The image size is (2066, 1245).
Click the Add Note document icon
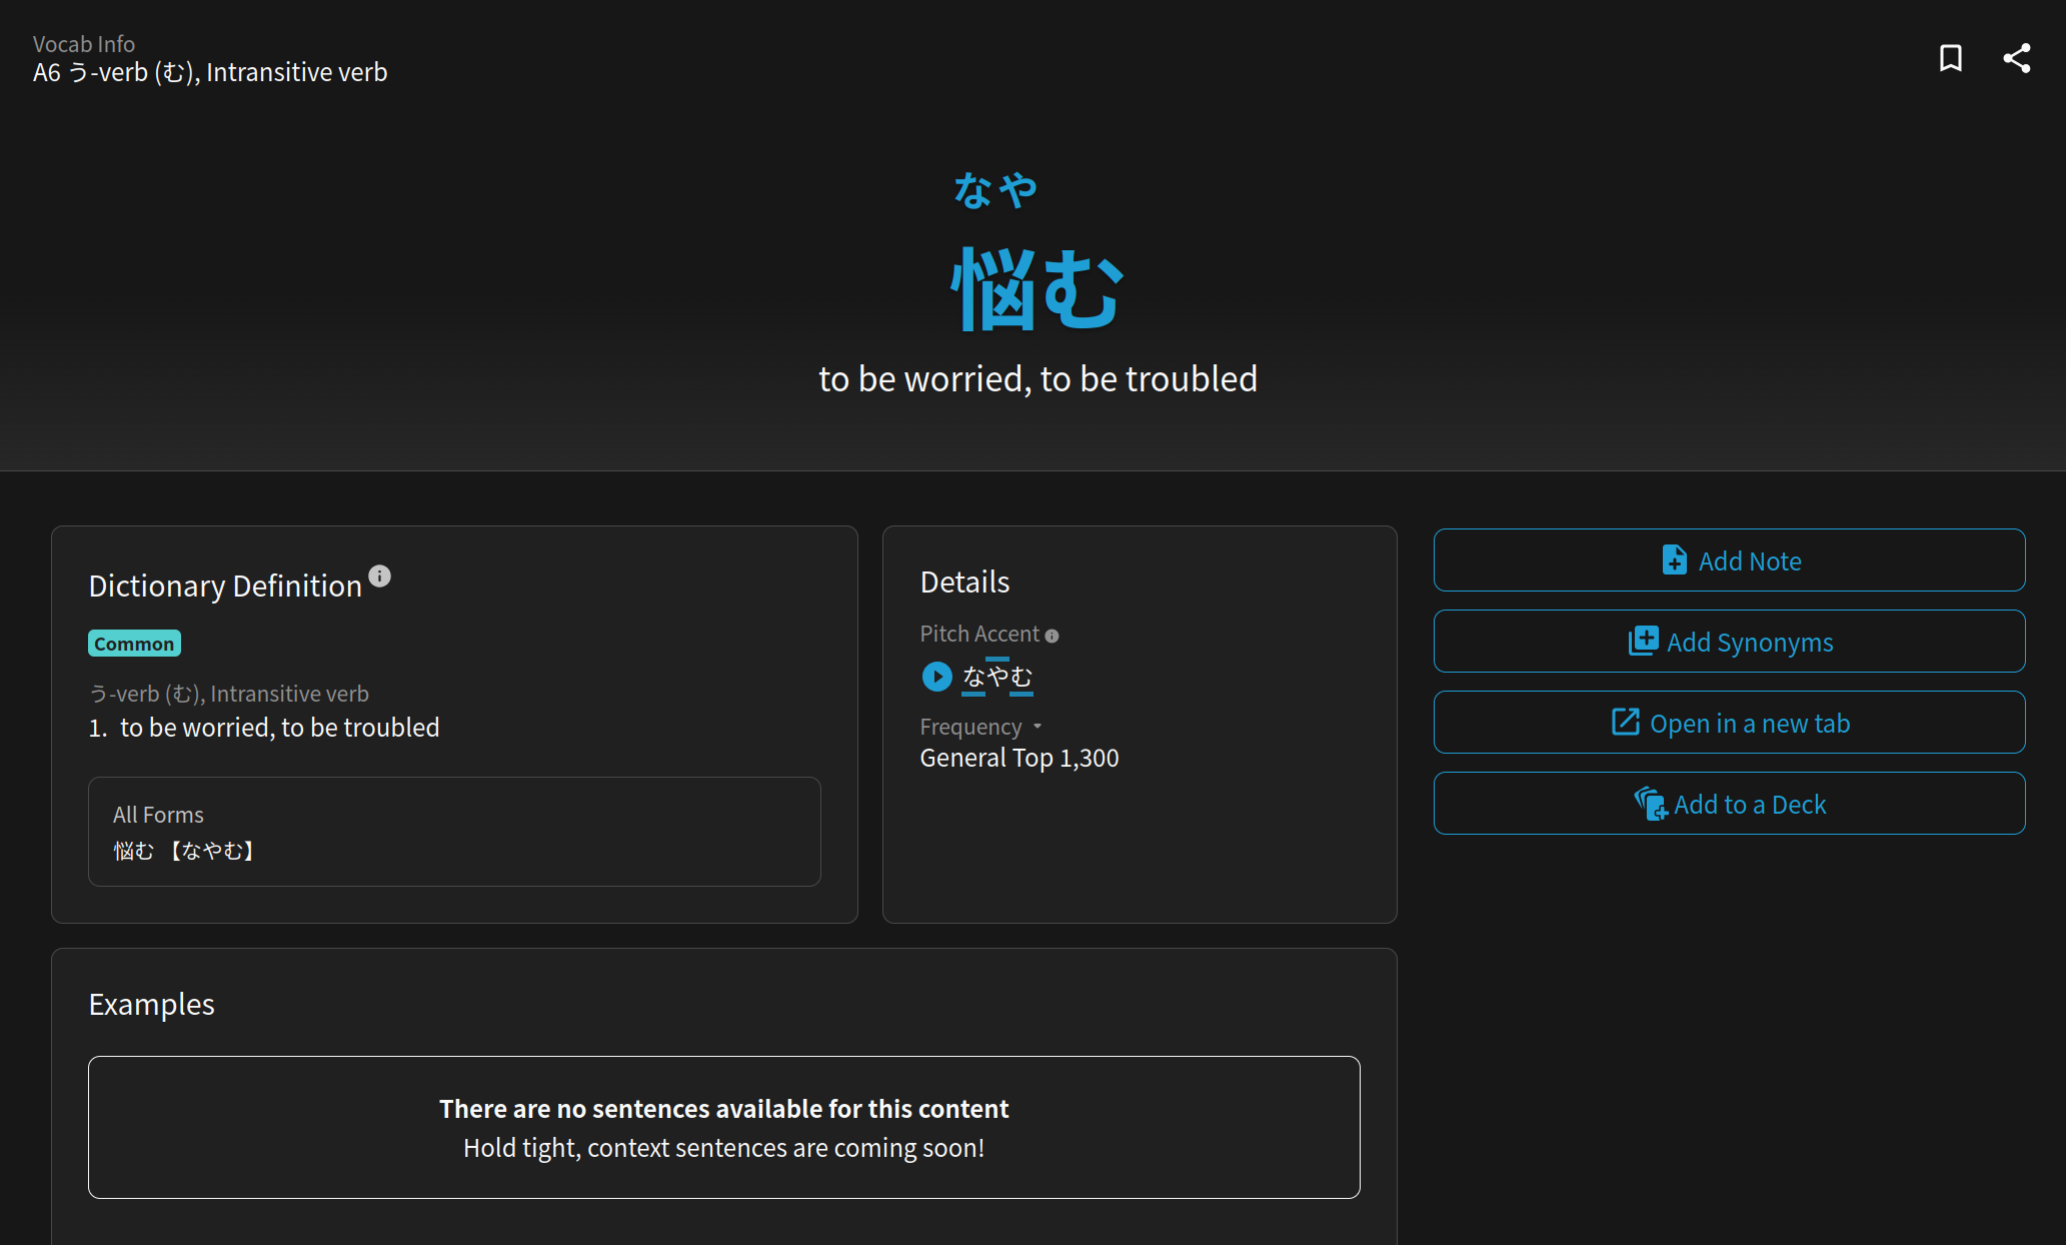click(1674, 560)
